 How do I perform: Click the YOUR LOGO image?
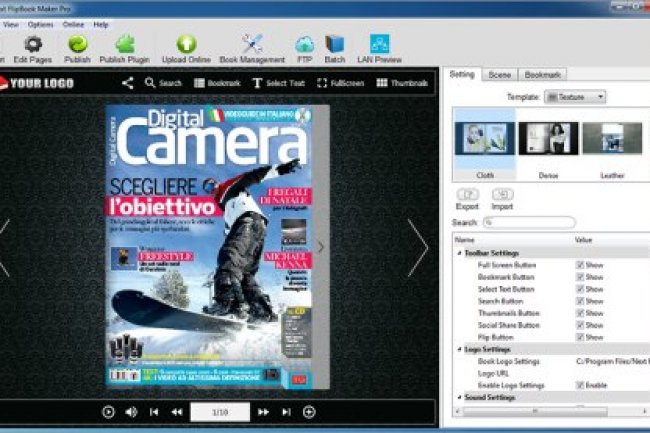click(36, 83)
